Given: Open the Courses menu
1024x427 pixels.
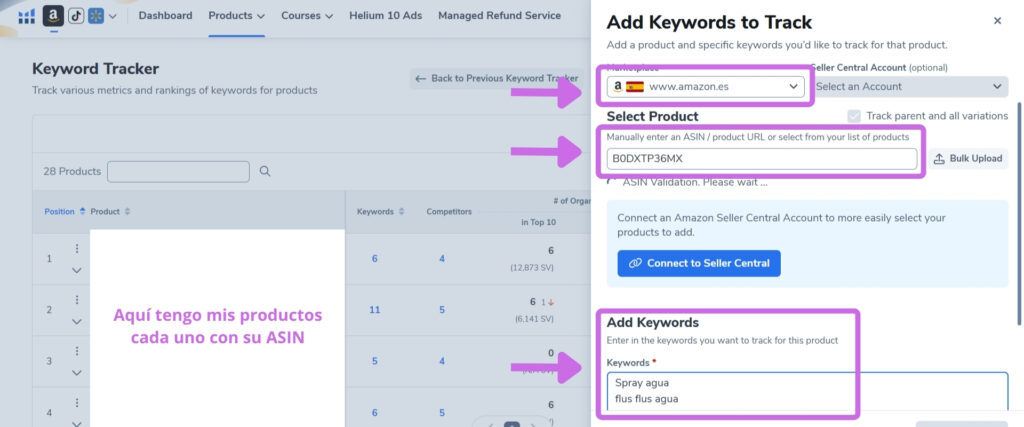Looking at the screenshot, I should [307, 15].
